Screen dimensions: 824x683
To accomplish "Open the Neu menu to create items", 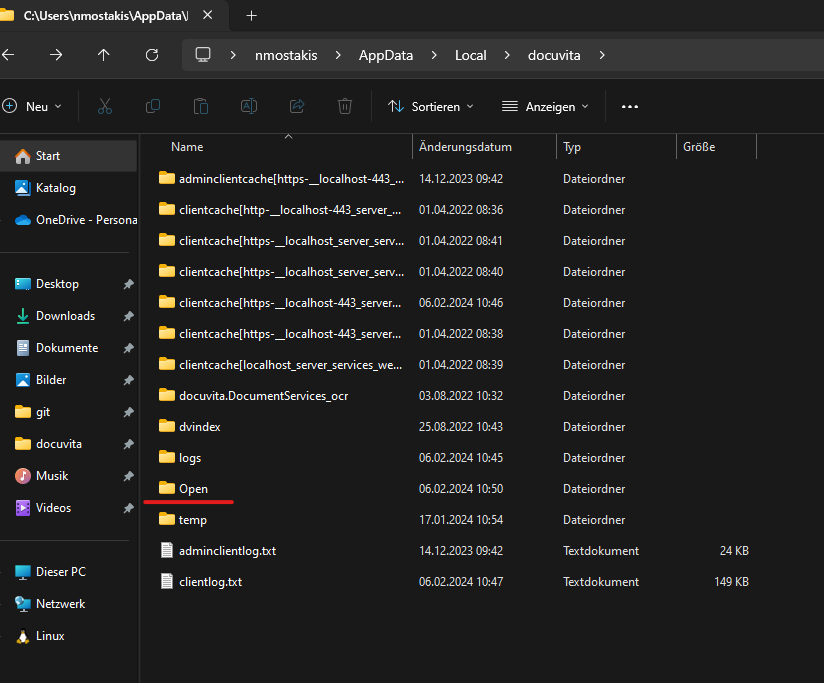I will click(x=33, y=106).
